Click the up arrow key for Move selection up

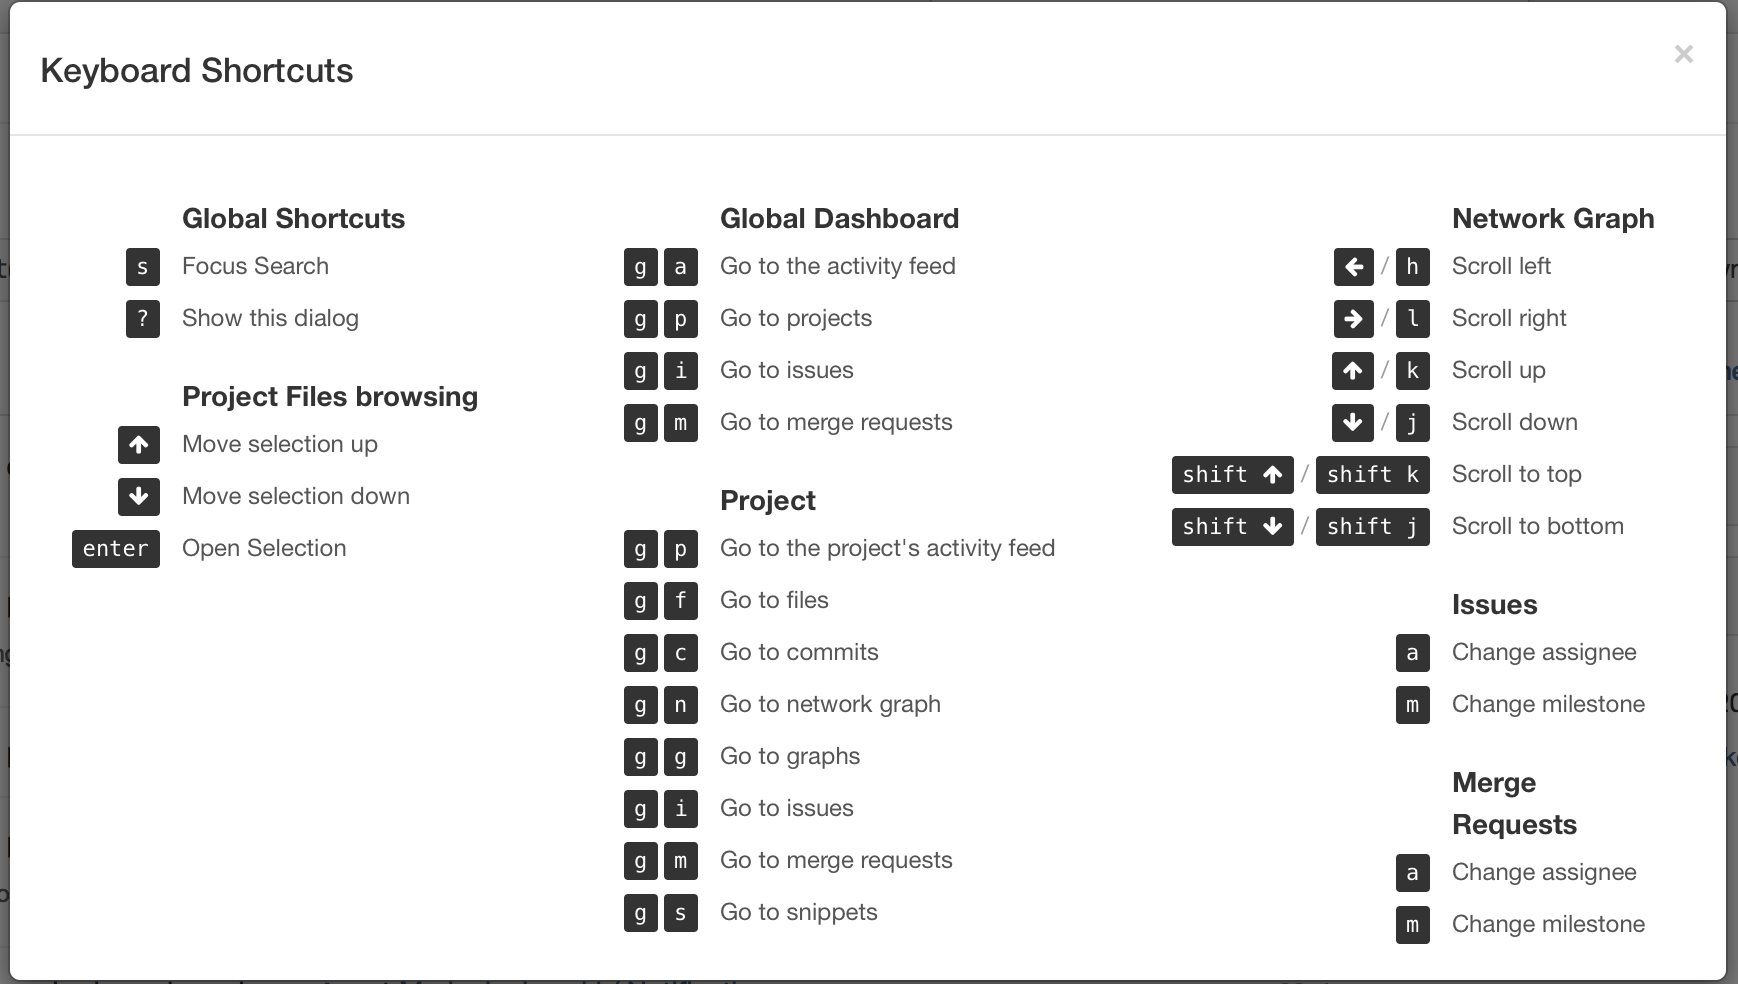pyautogui.click(x=139, y=445)
